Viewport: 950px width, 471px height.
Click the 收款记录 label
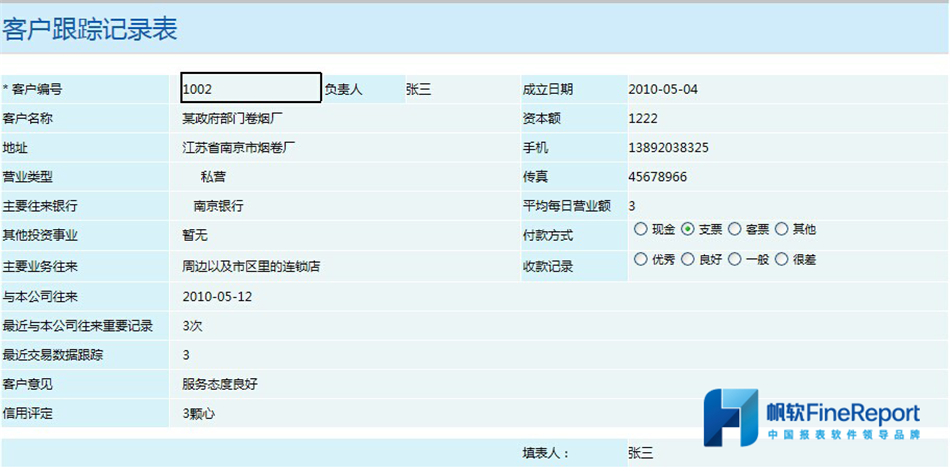click(548, 266)
